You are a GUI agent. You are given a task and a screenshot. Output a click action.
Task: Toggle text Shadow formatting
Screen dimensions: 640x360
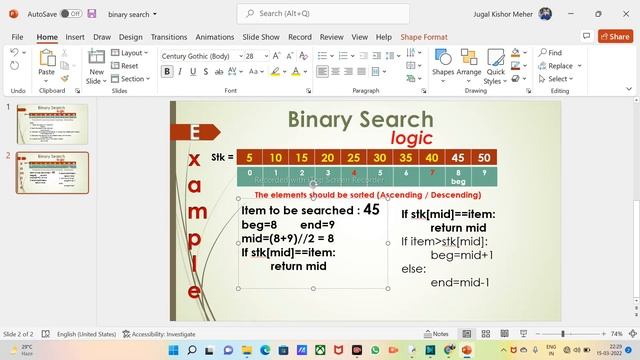[206, 72]
